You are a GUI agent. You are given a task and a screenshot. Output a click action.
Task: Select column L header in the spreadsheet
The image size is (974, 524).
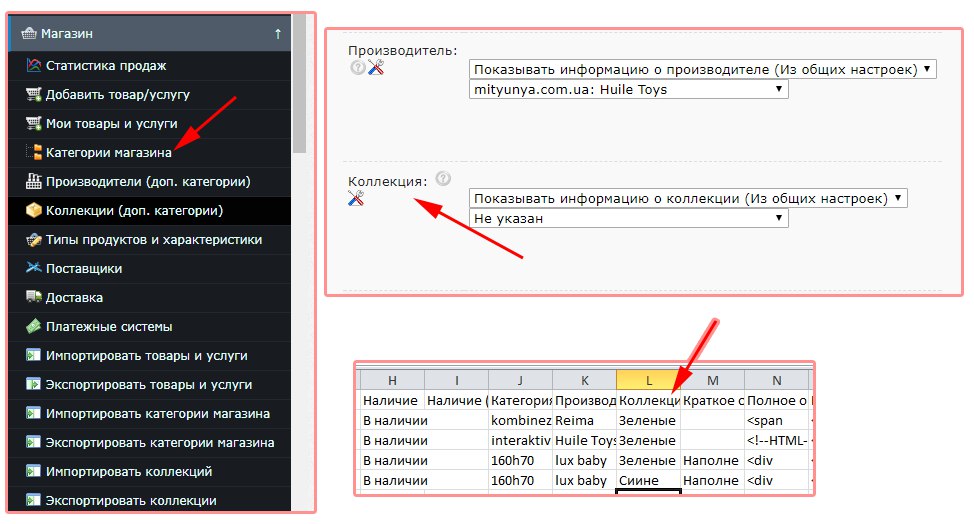(x=648, y=380)
